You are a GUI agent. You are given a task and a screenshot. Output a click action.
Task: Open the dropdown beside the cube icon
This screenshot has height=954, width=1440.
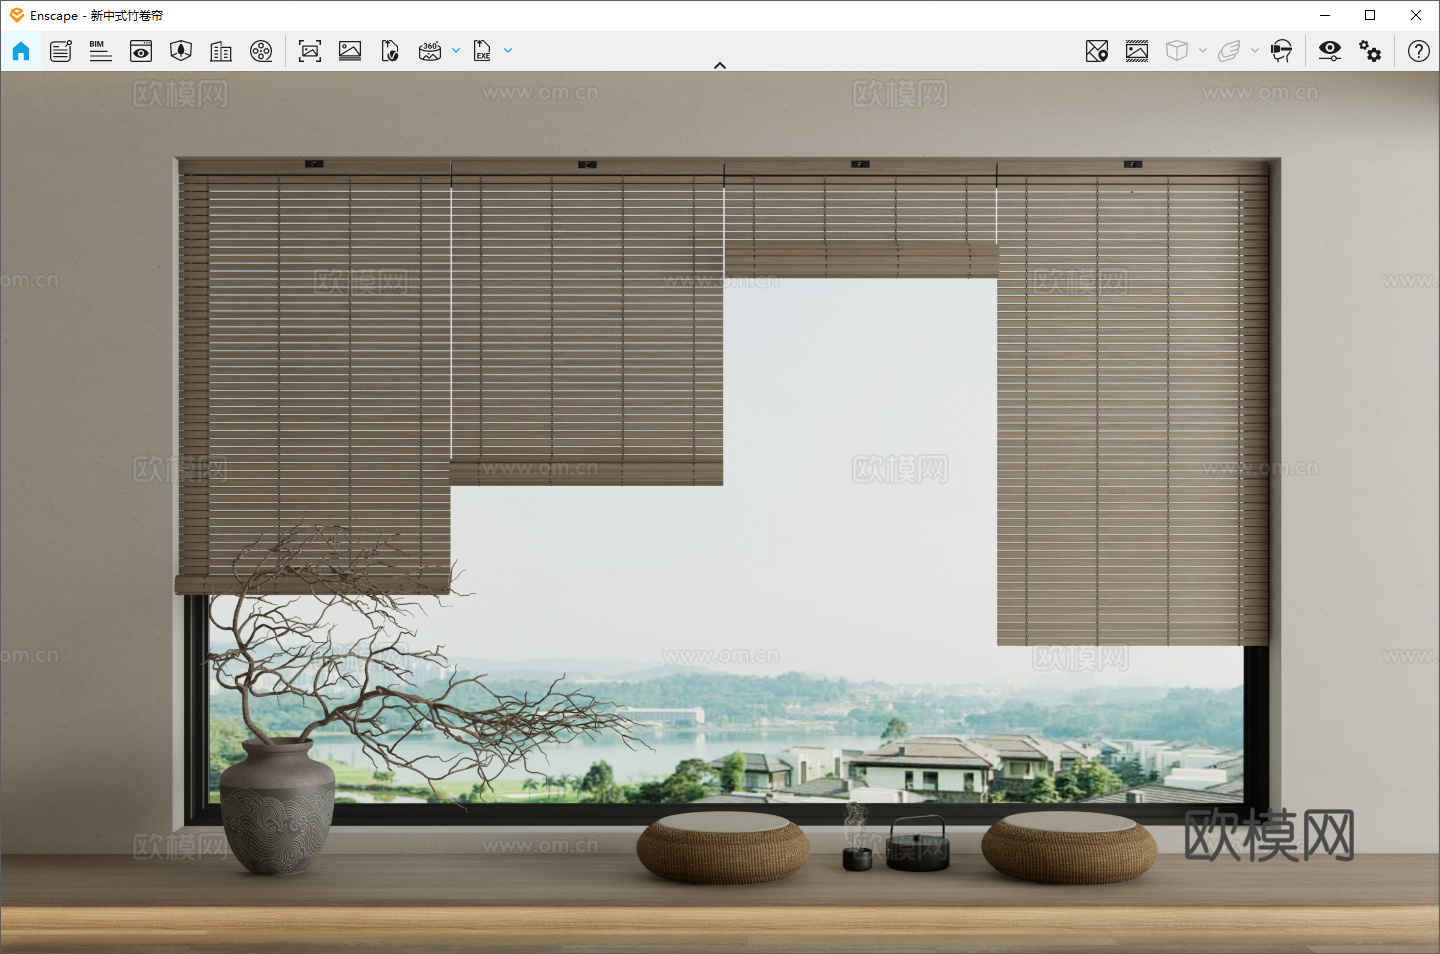tap(1203, 51)
